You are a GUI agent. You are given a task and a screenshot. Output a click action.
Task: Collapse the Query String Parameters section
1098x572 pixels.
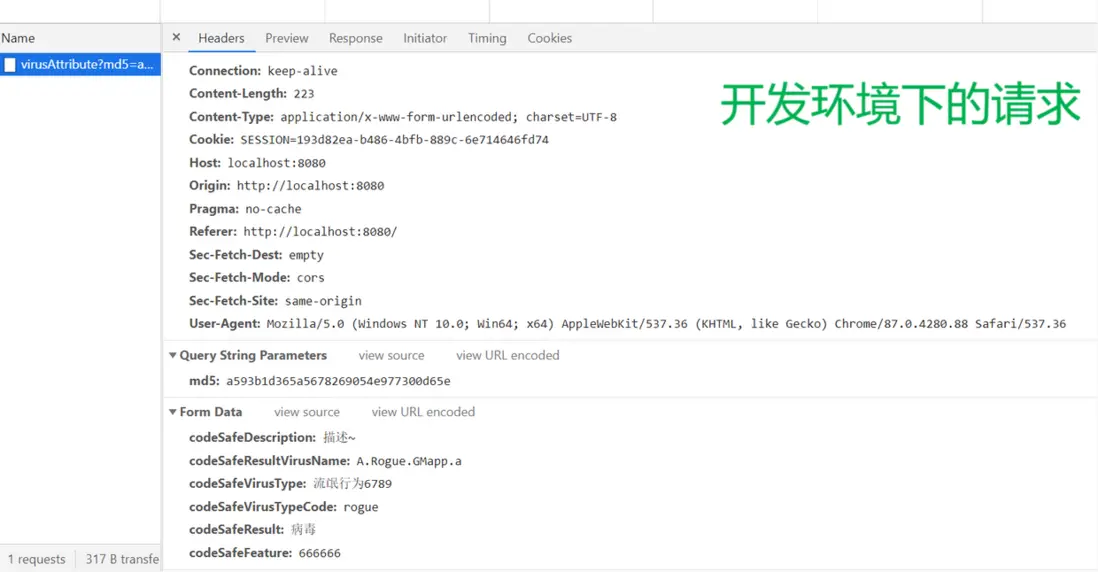[173, 355]
